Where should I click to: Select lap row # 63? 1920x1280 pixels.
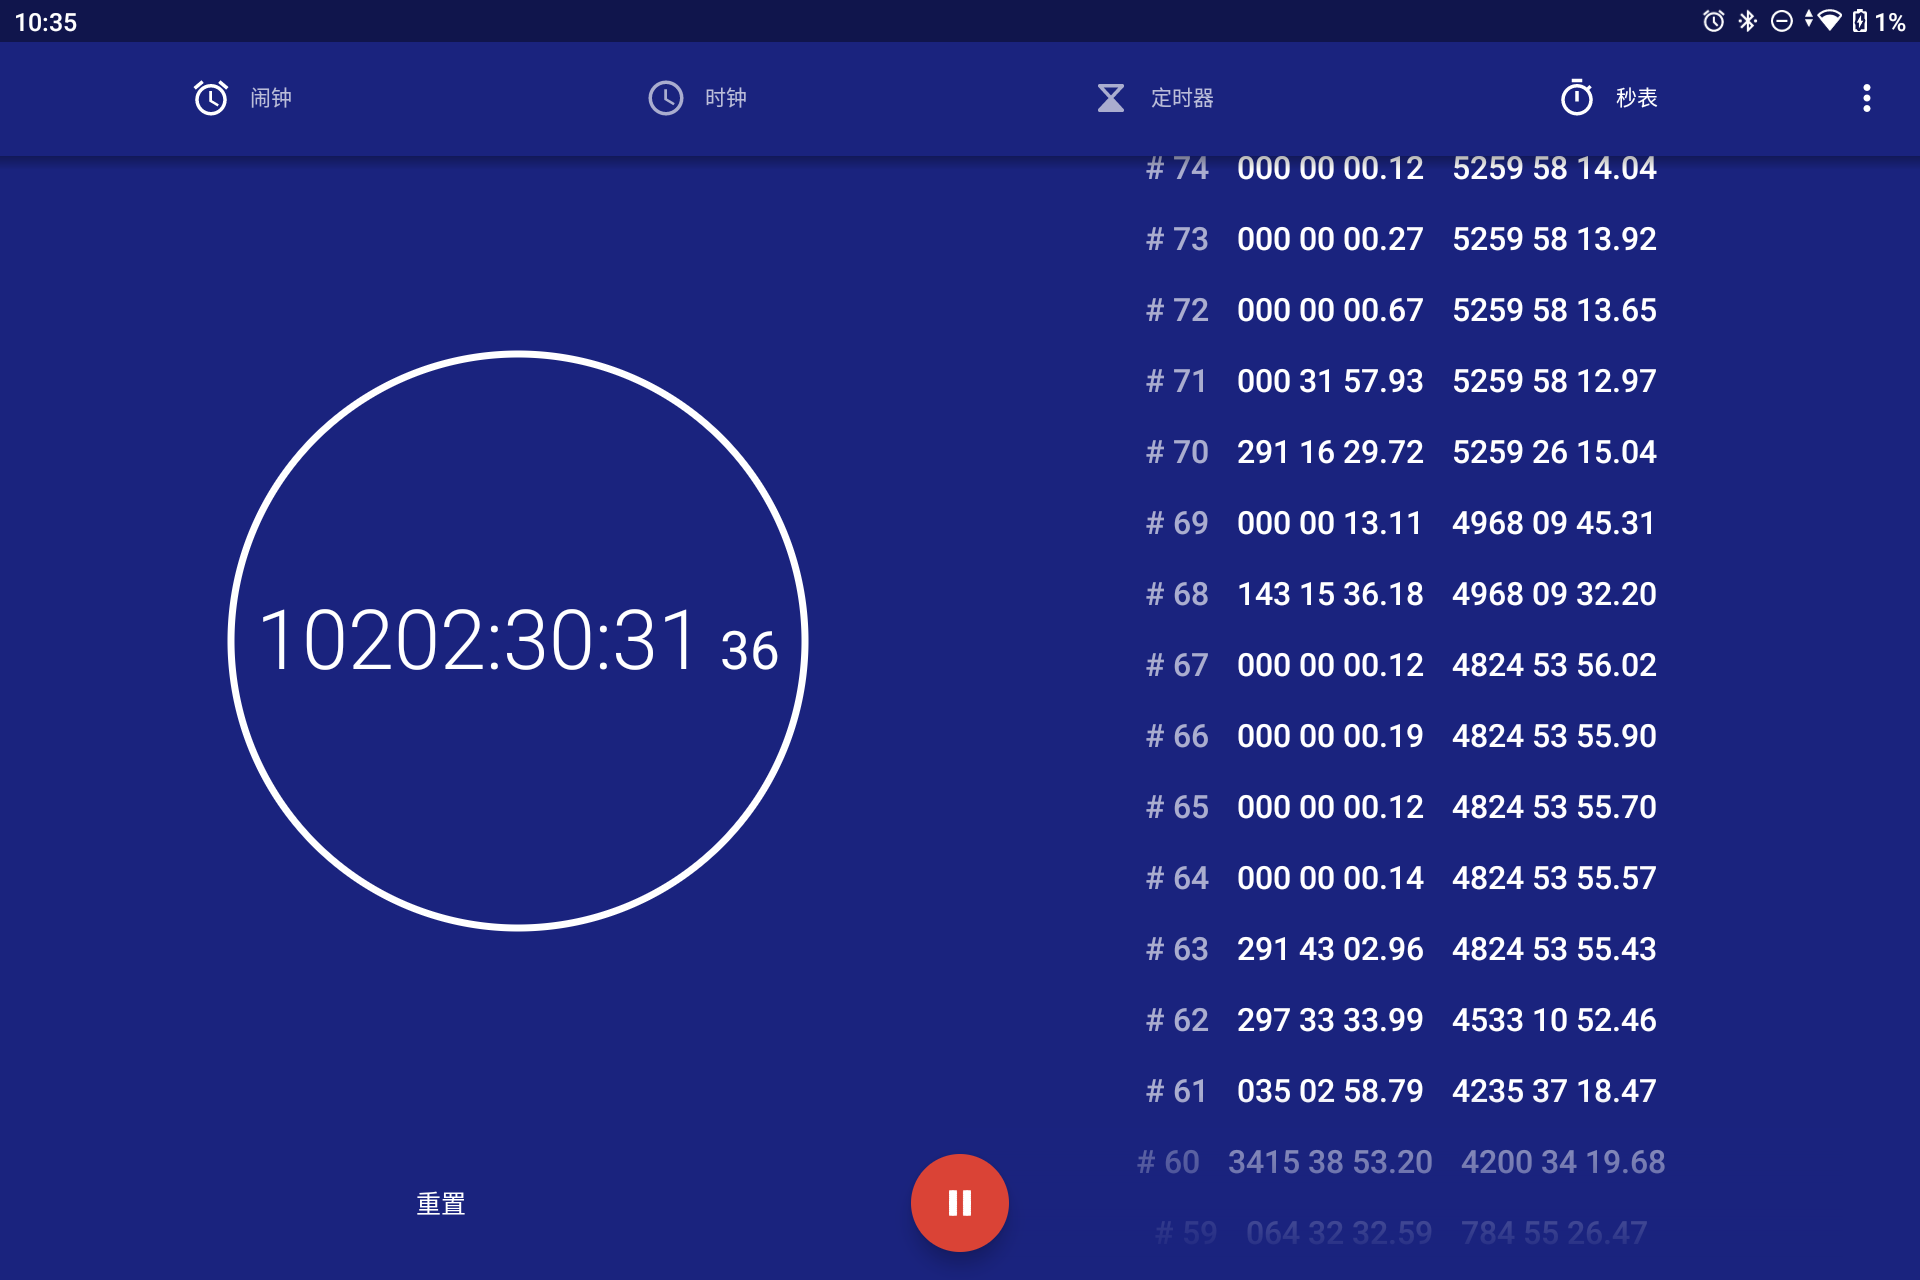pos(1401,949)
